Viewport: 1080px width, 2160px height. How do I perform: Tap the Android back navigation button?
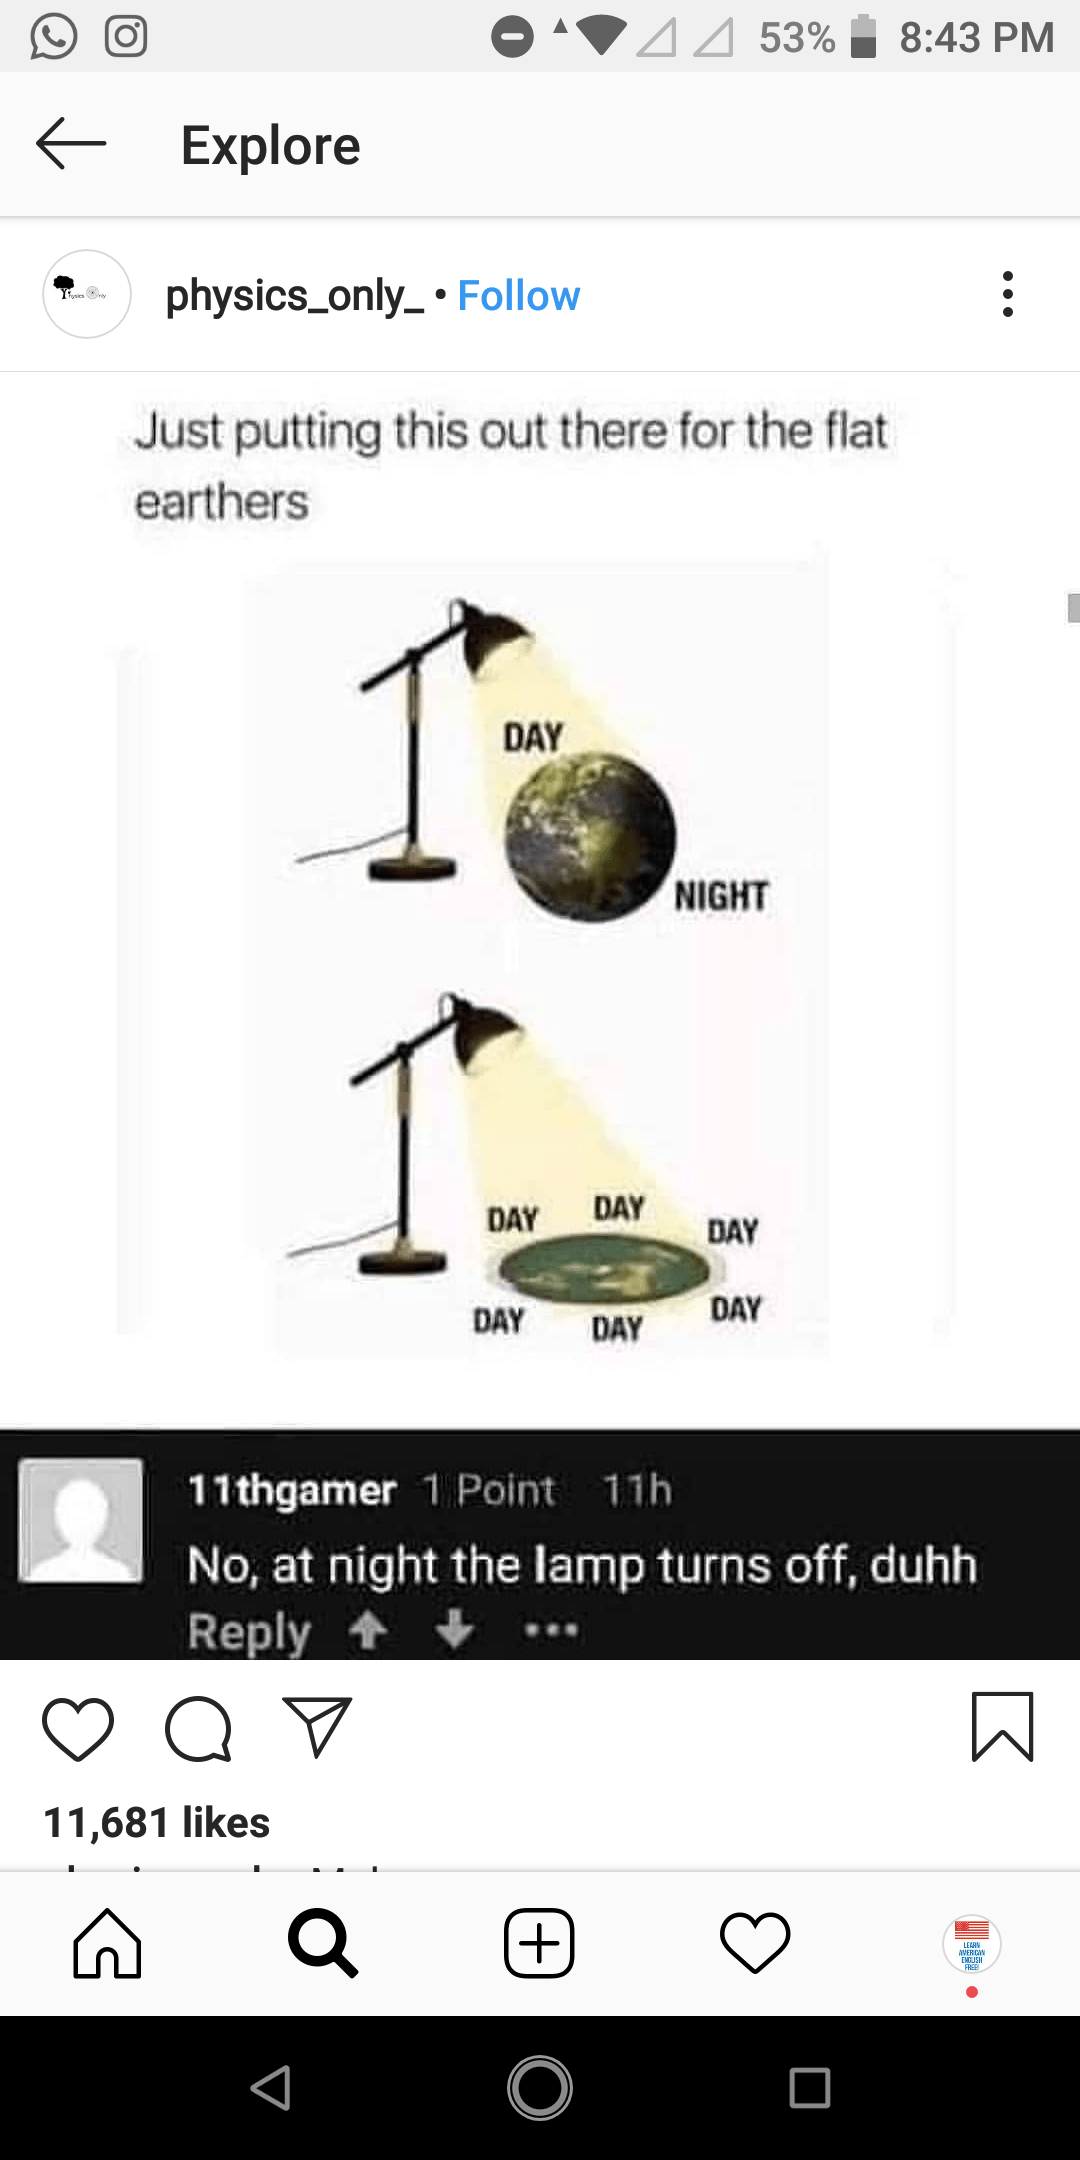(x=271, y=2087)
